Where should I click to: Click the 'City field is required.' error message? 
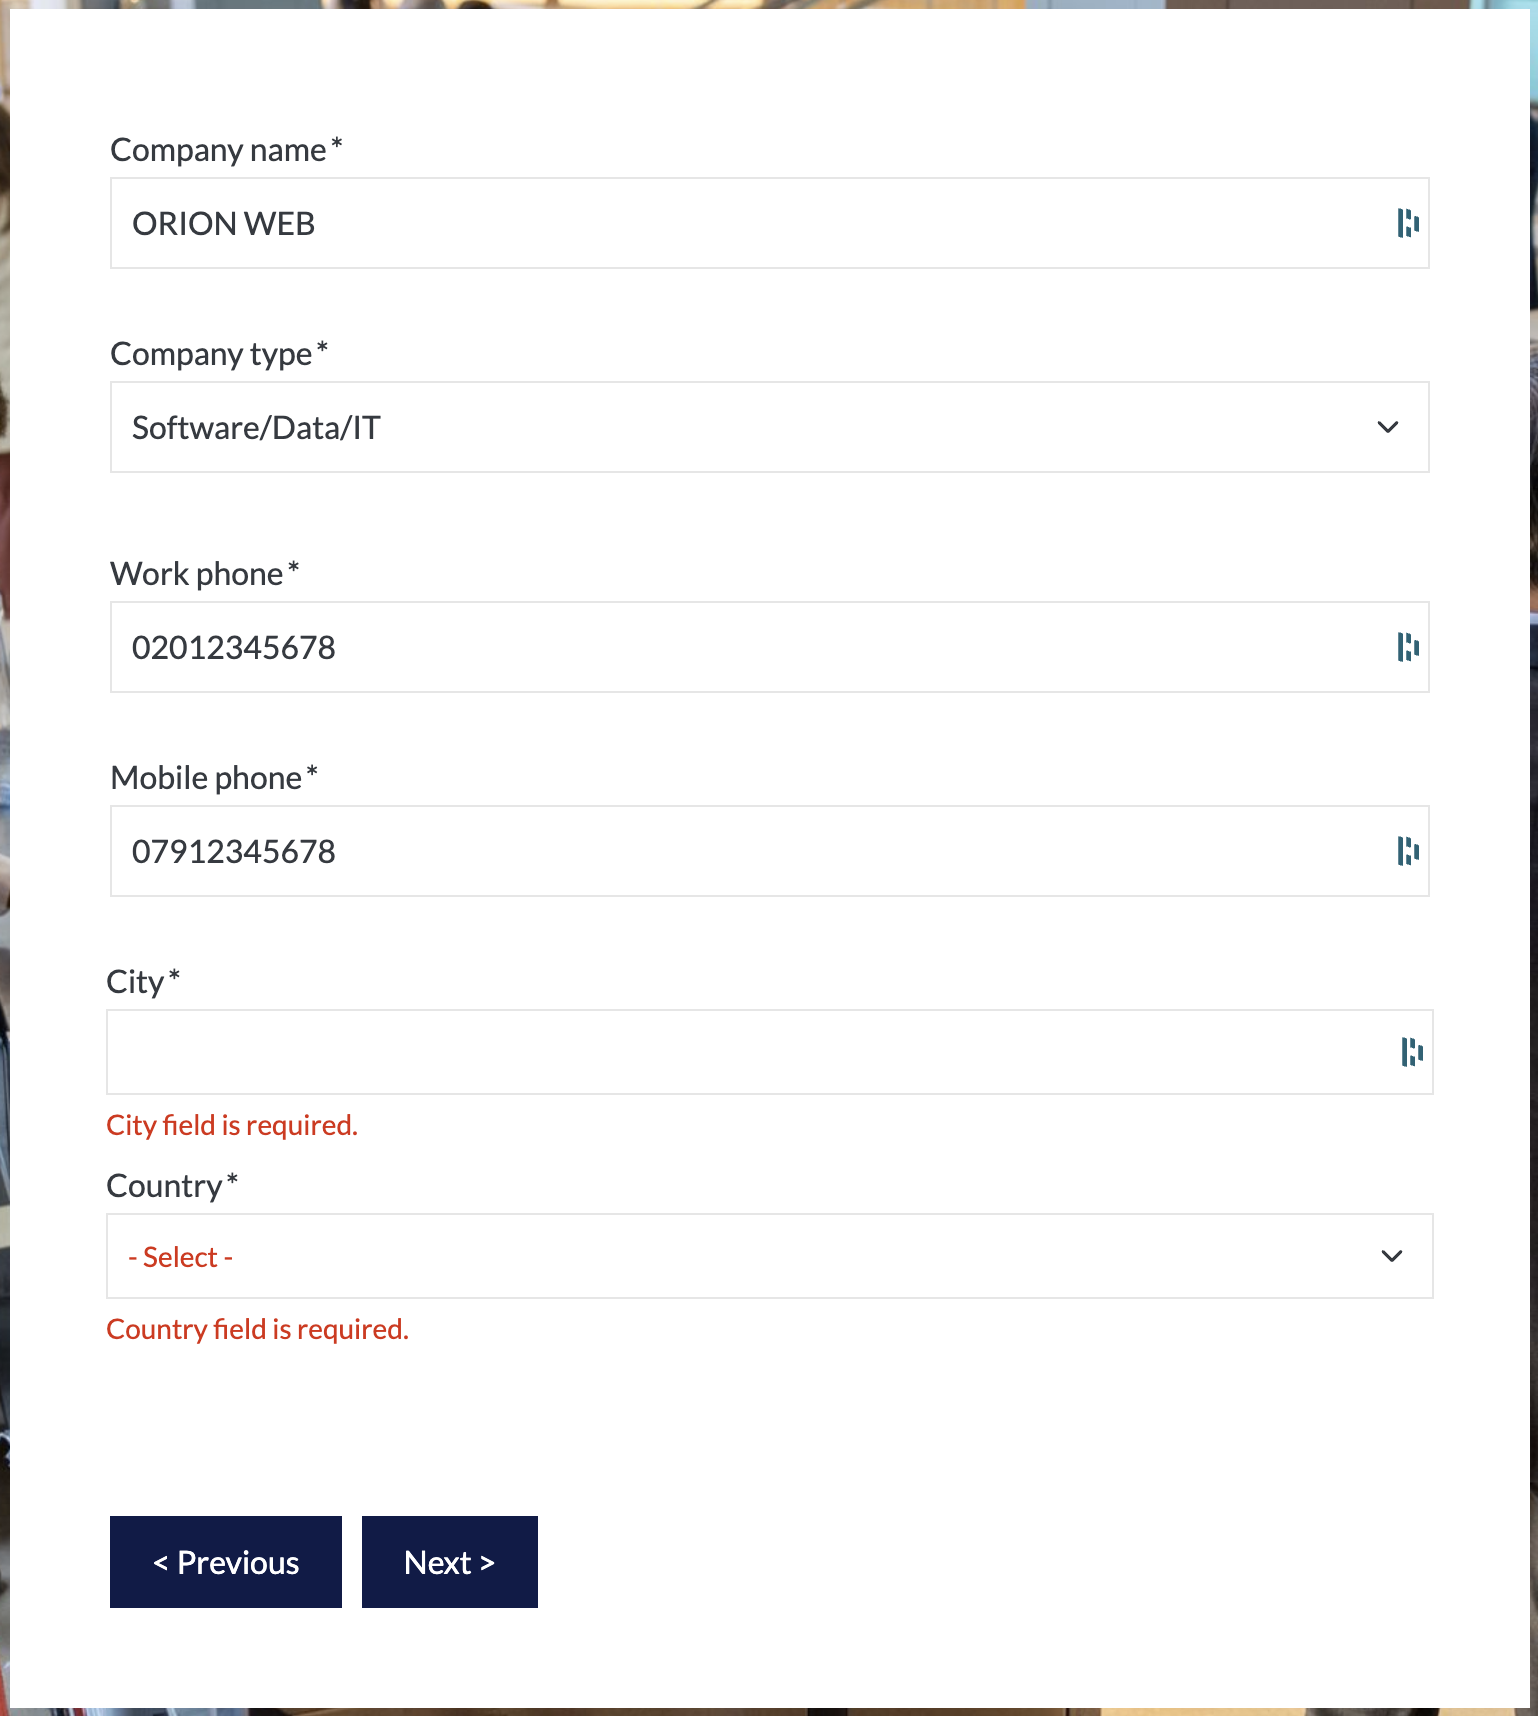coord(232,1125)
